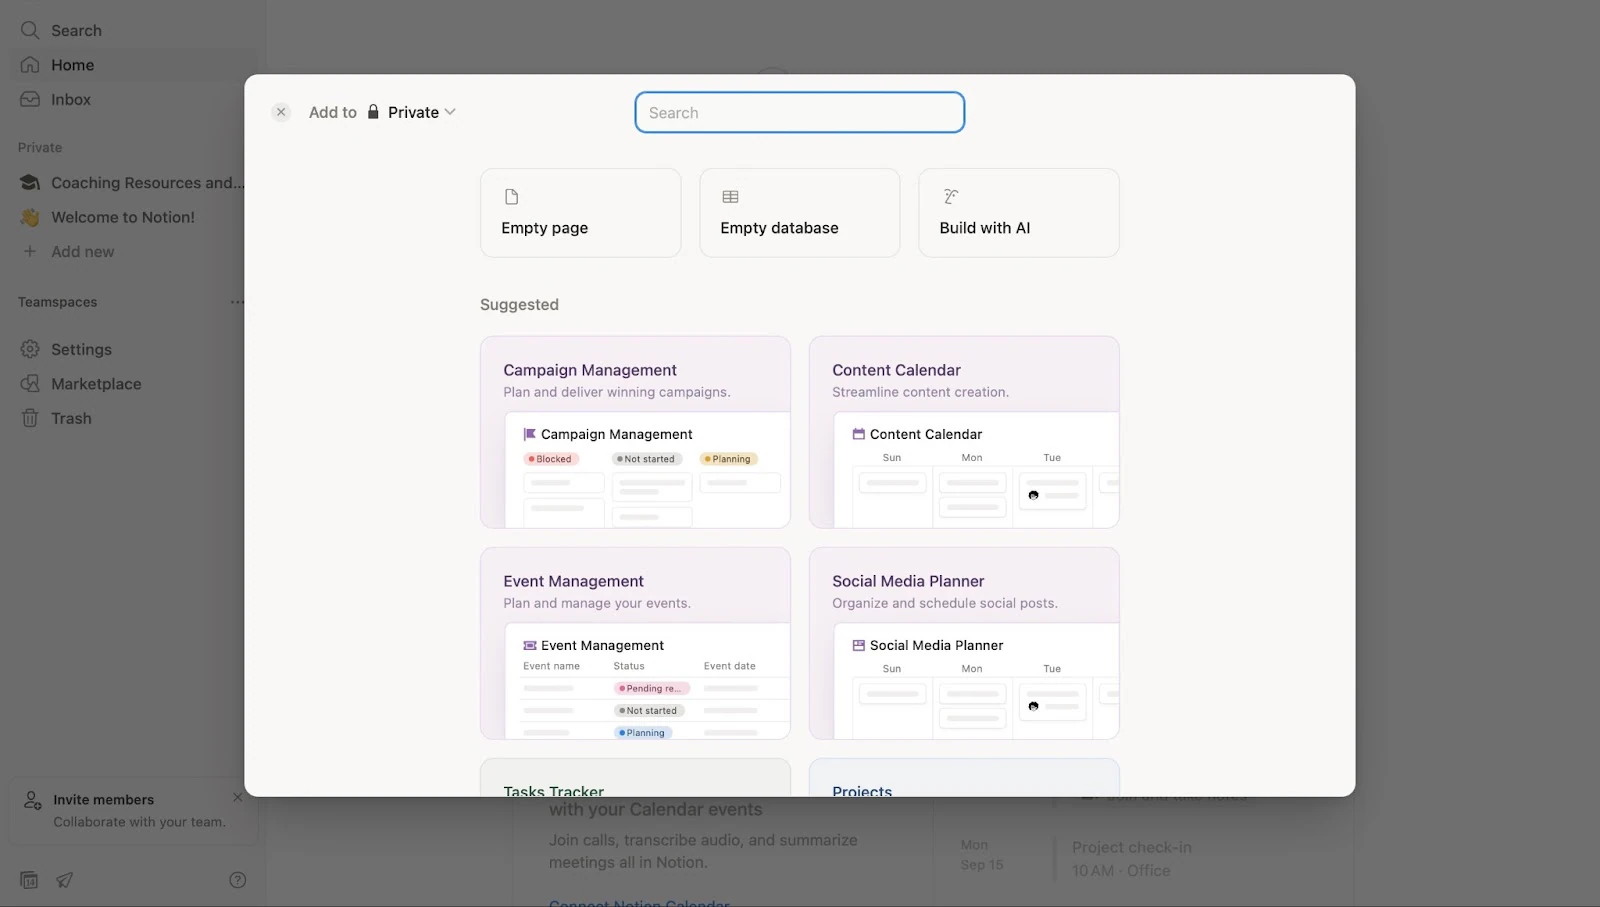Click the Pending status tag in Event Management
Image resolution: width=1600 pixels, height=907 pixels.
click(652, 688)
